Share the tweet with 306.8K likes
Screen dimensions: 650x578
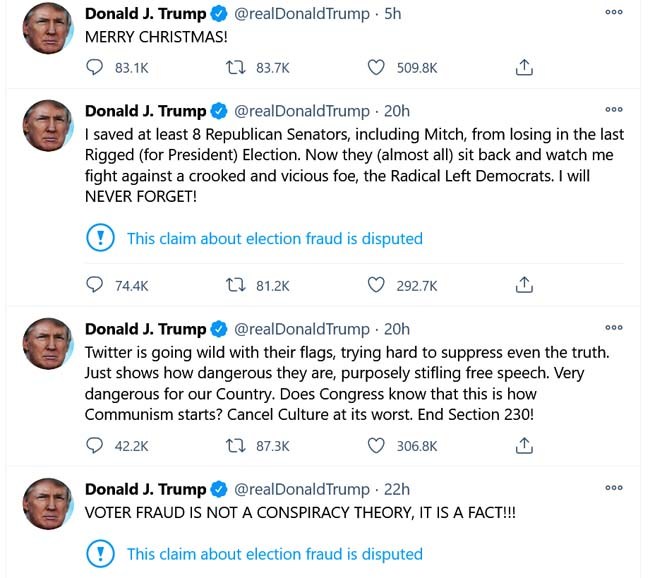(x=523, y=446)
